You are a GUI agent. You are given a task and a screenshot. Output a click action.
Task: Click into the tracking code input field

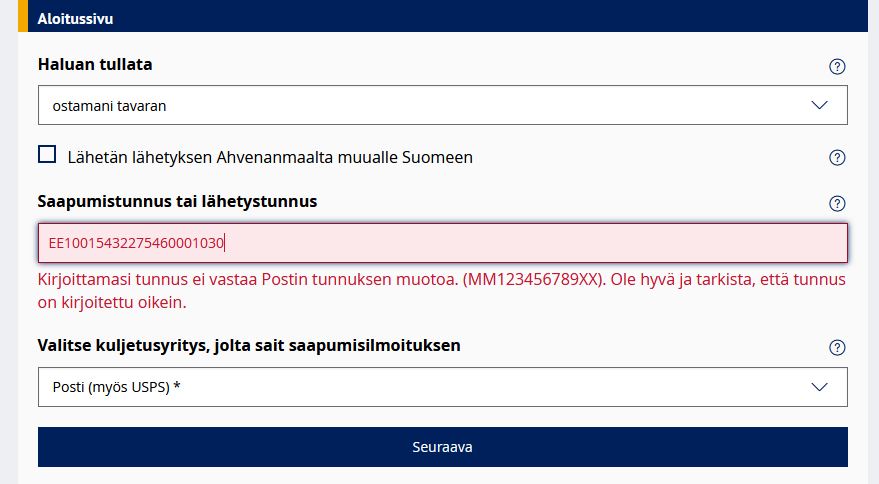pos(540,243)
